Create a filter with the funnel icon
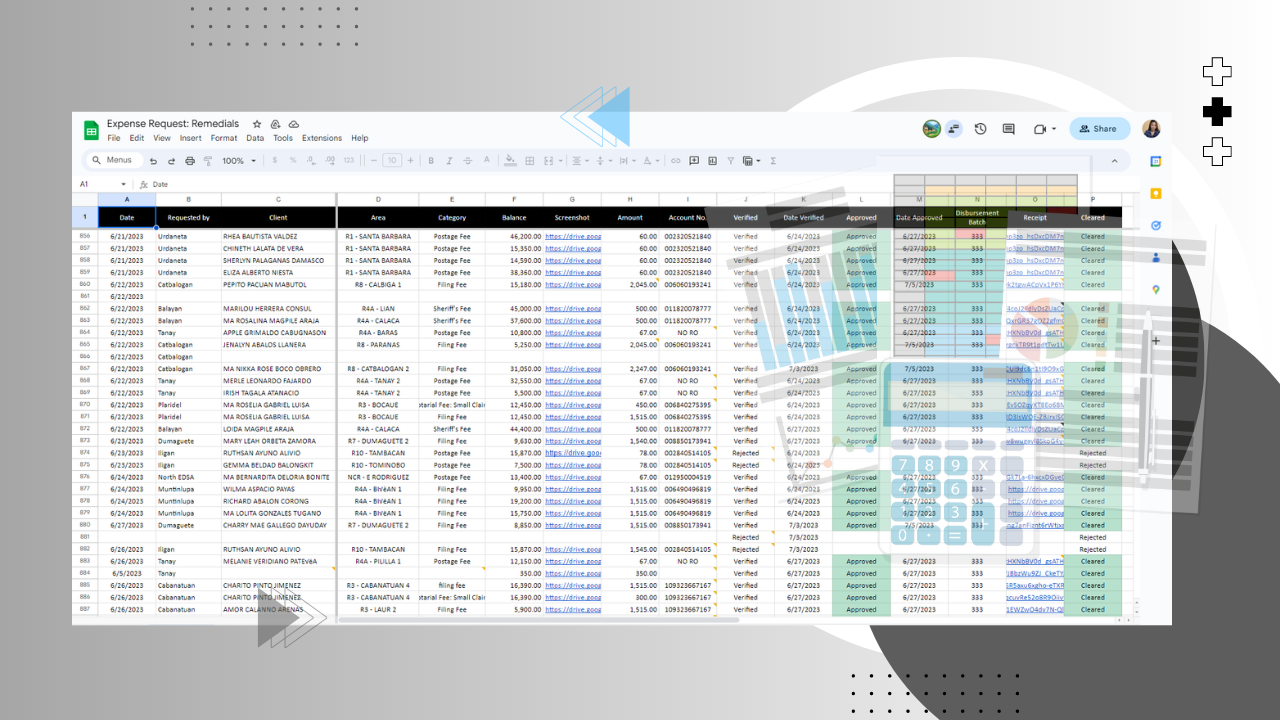The height and width of the screenshot is (720, 1280). coord(731,160)
